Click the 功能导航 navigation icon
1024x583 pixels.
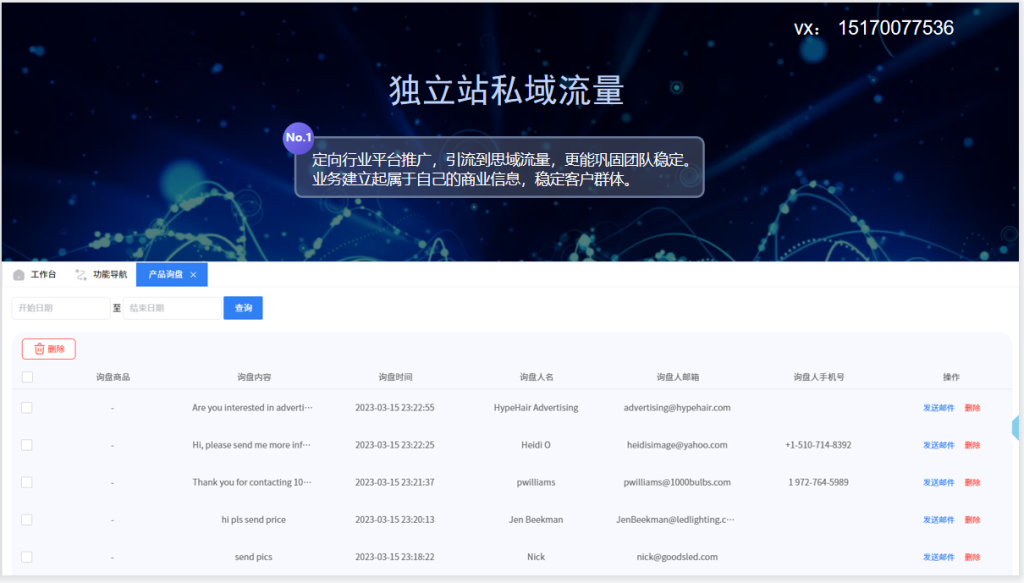click(x=81, y=275)
